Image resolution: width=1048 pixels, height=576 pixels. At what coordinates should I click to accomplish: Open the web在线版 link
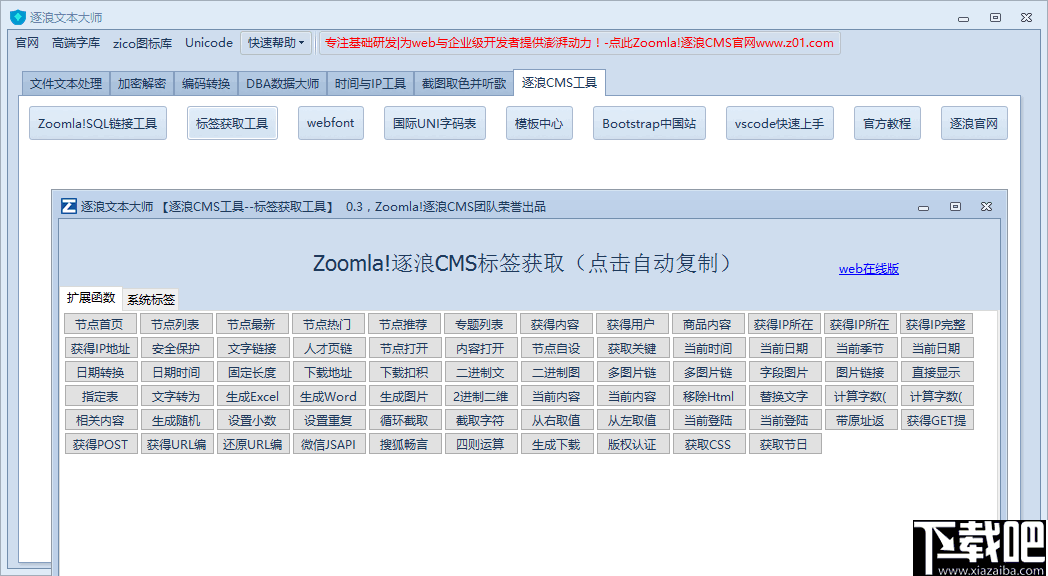[x=869, y=269]
